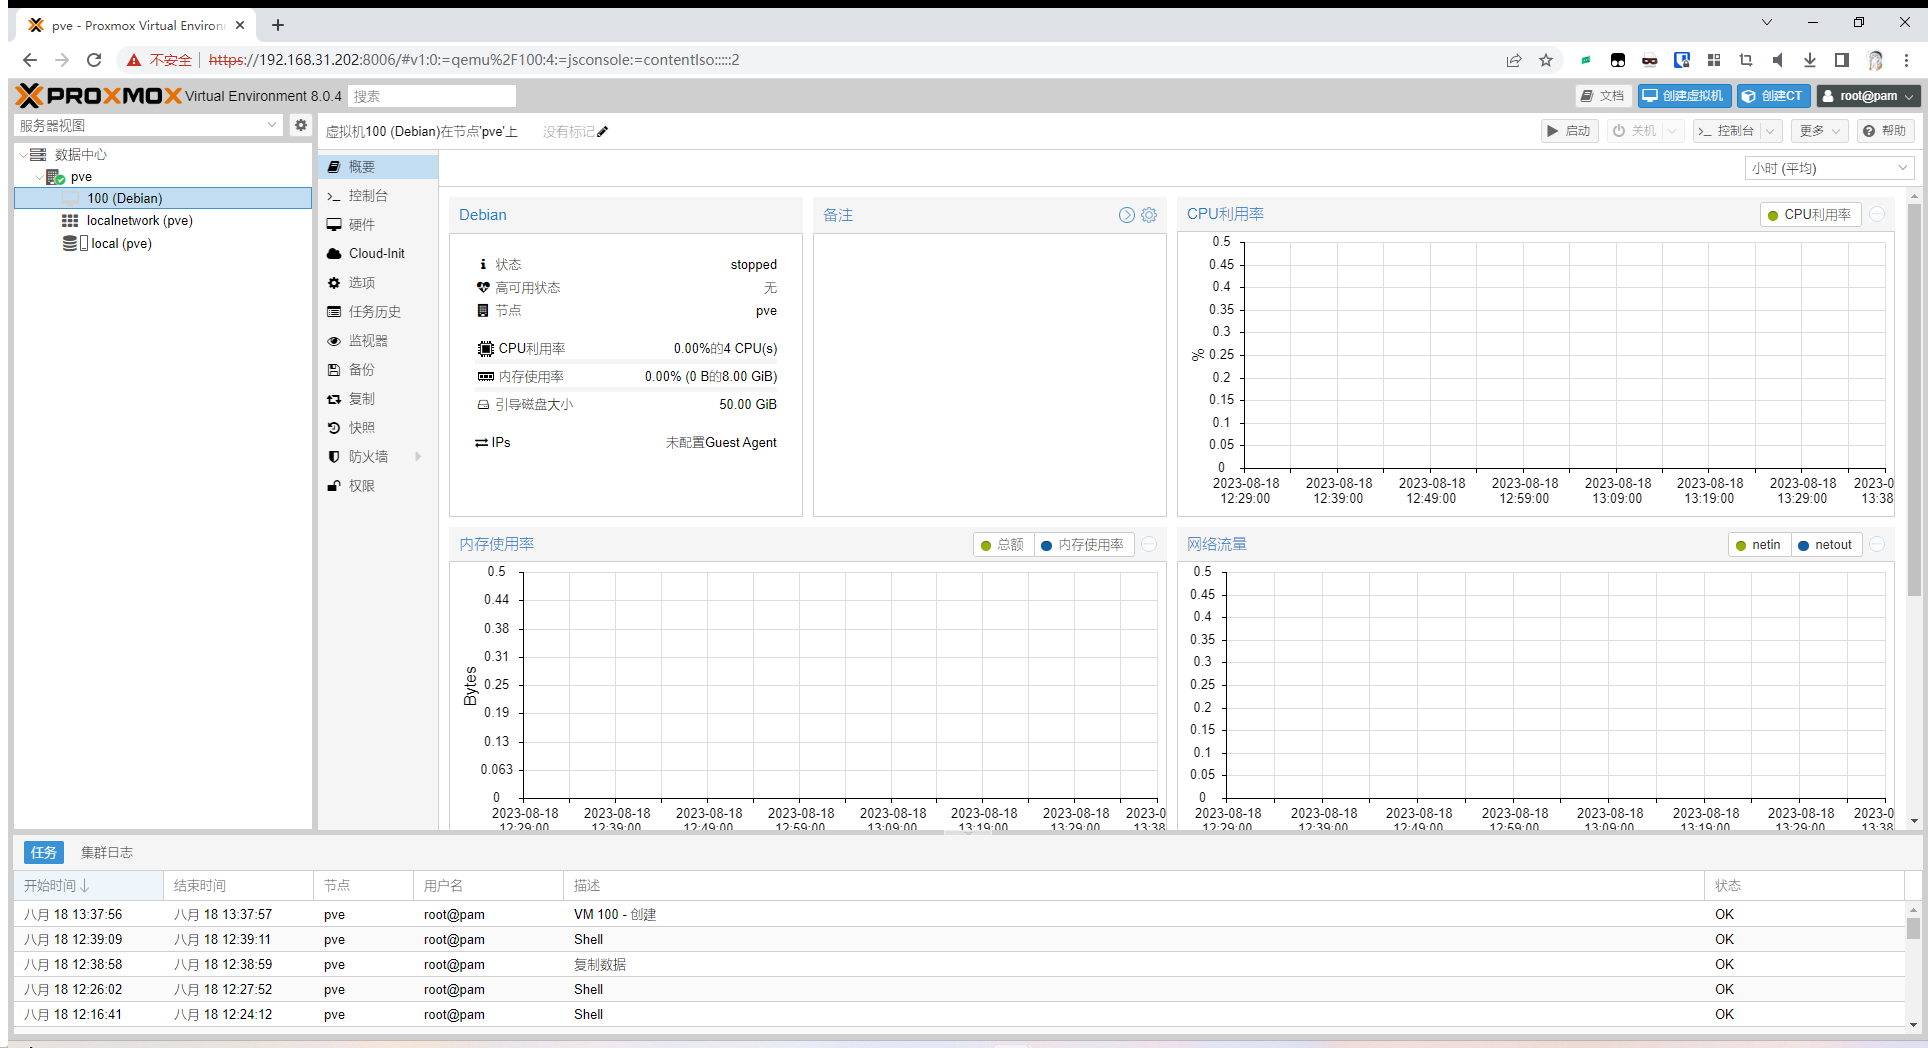The width and height of the screenshot is (1928, 1048).
Task: Click the notes panel settings gear icon
Action: 1149,215
